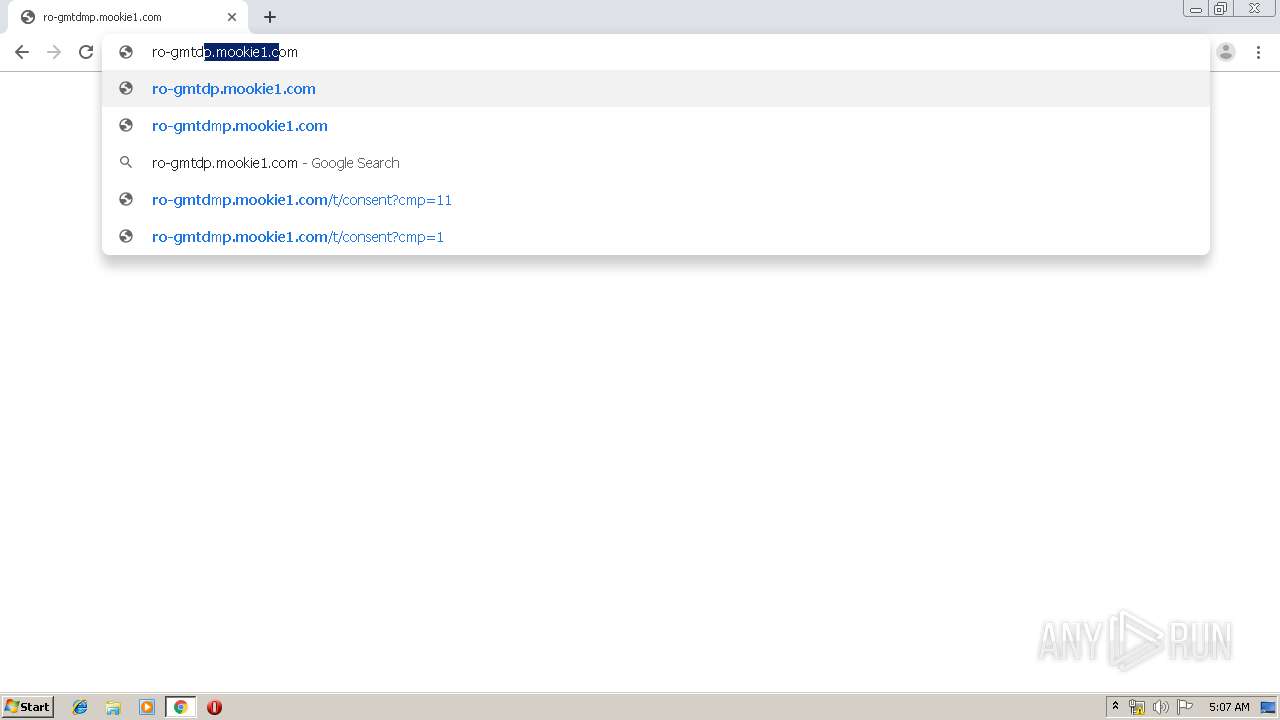Open the red Opera taskbar icon
Screen dimensions: 1280x720
click(x=214, y=707)
